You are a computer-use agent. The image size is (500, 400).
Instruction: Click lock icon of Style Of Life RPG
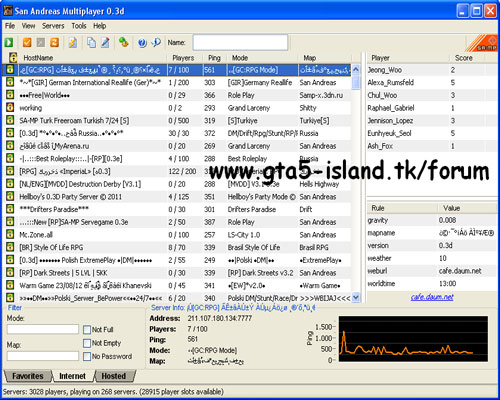click(10, 247)
